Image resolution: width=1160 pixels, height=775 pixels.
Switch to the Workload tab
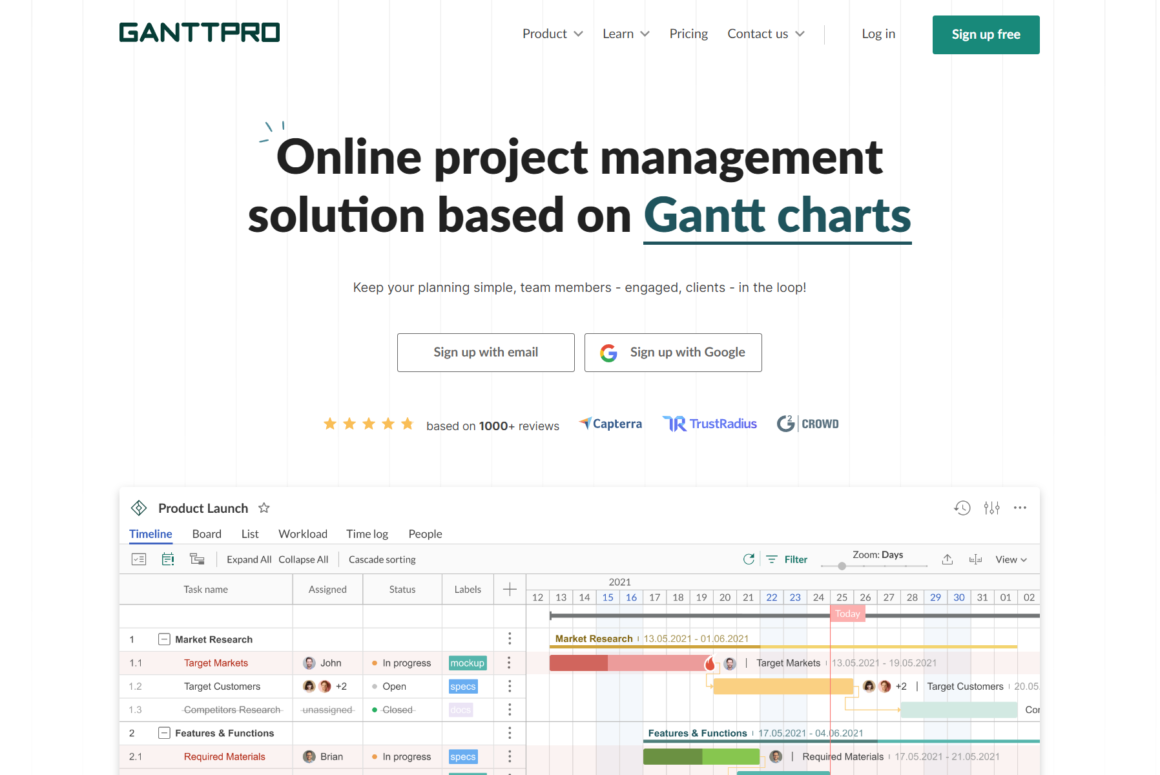tap(303, 534)
